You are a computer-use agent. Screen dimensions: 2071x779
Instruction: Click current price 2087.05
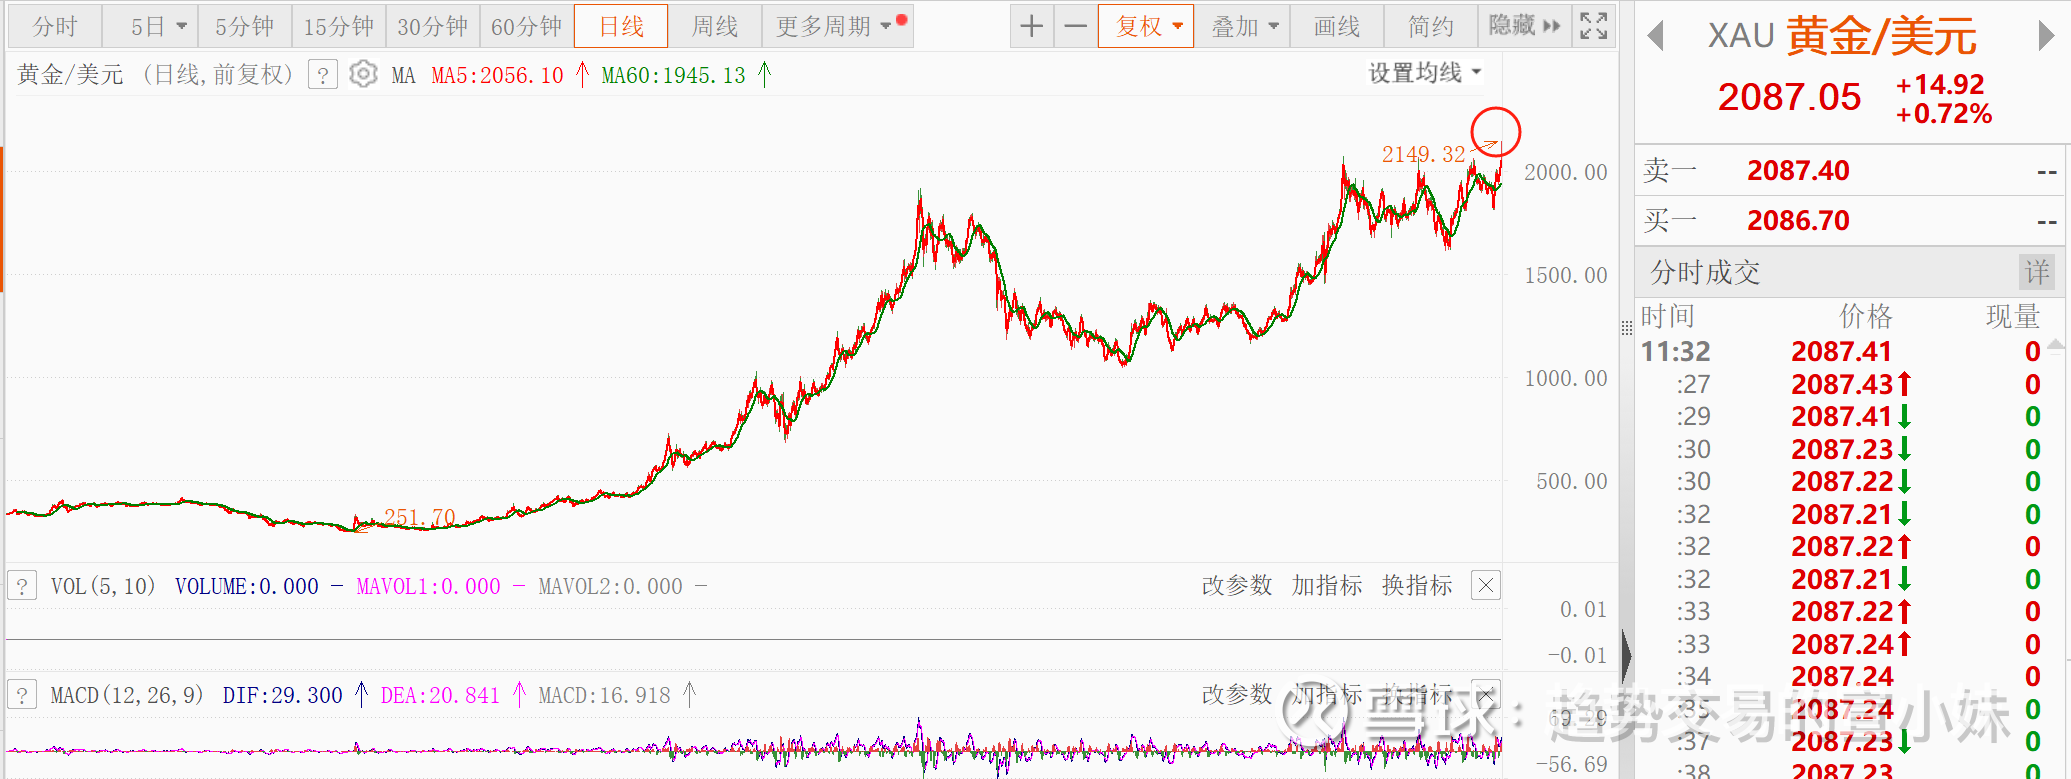(1789, 97)
